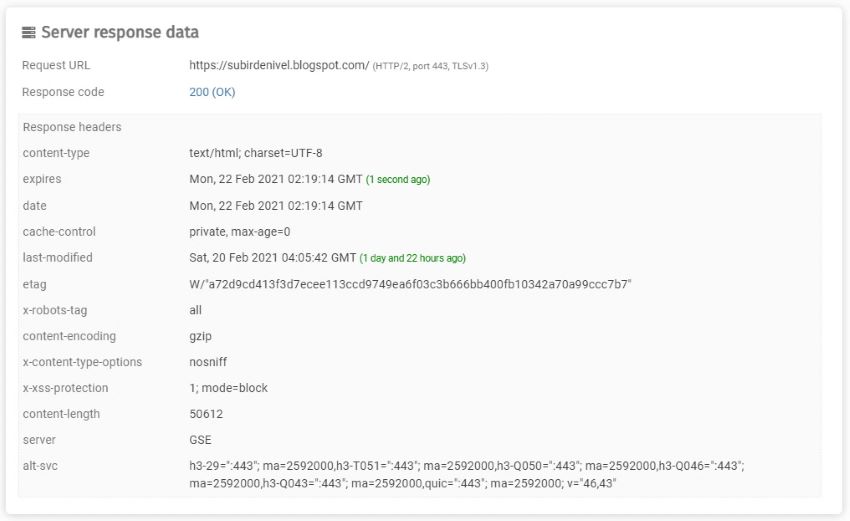
Task: Select the cache-control private max-age value
Action: click(x=240, y=231)
